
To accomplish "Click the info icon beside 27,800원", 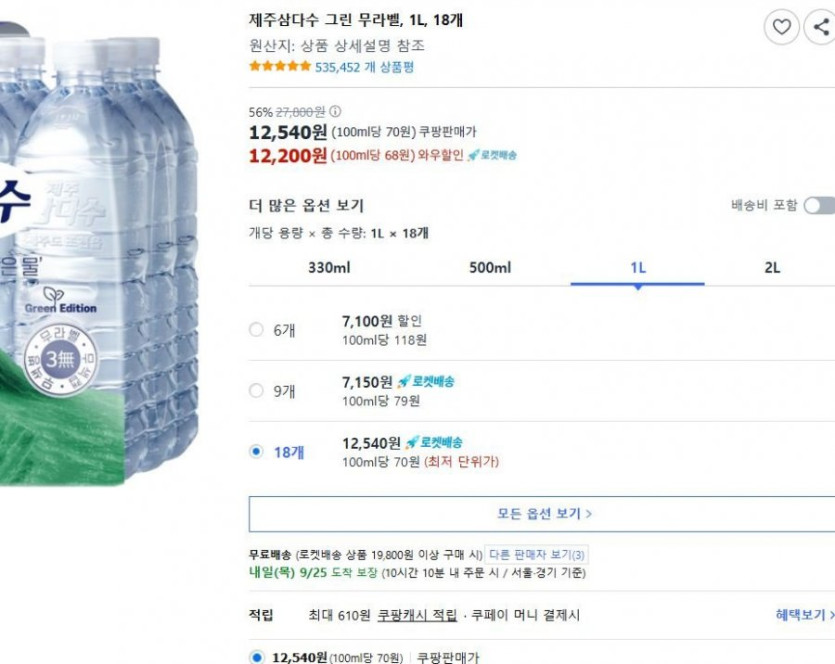I will (335, 112).
